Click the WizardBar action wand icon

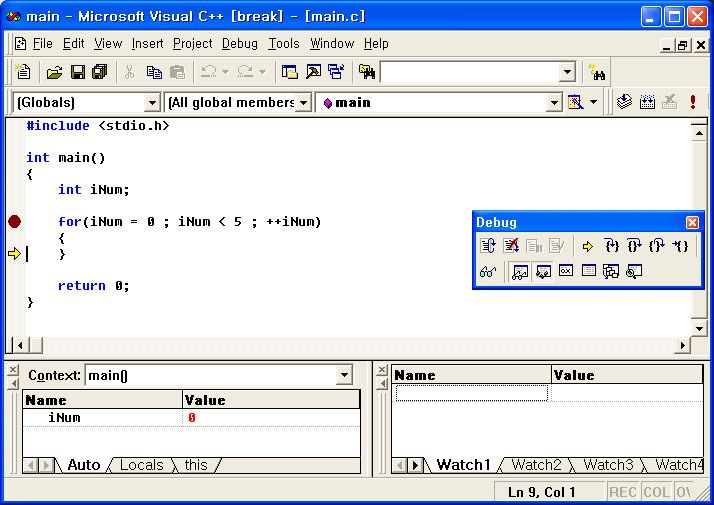[575, 102]
